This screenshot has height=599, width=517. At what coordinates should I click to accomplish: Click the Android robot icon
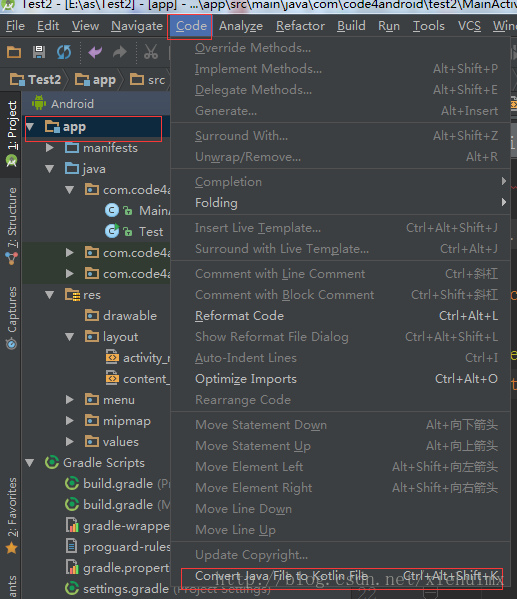click(x=39, y=103)
